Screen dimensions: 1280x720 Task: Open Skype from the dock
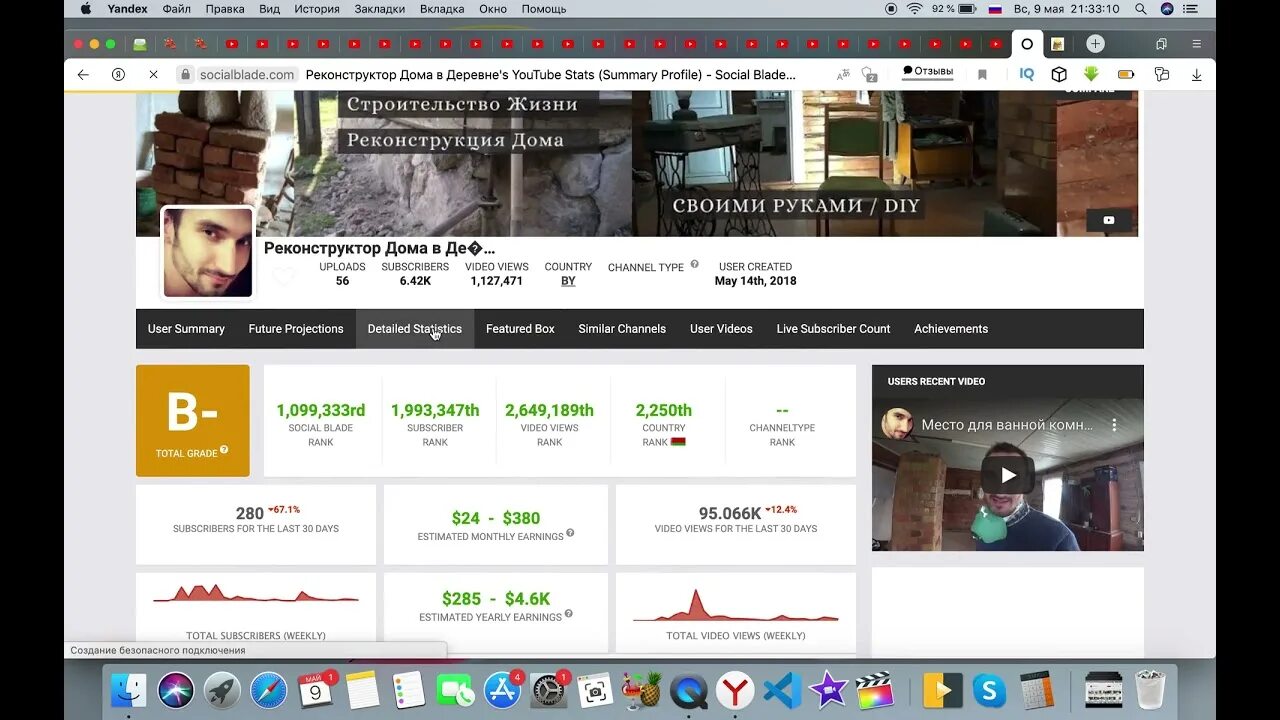coord(989,690)
